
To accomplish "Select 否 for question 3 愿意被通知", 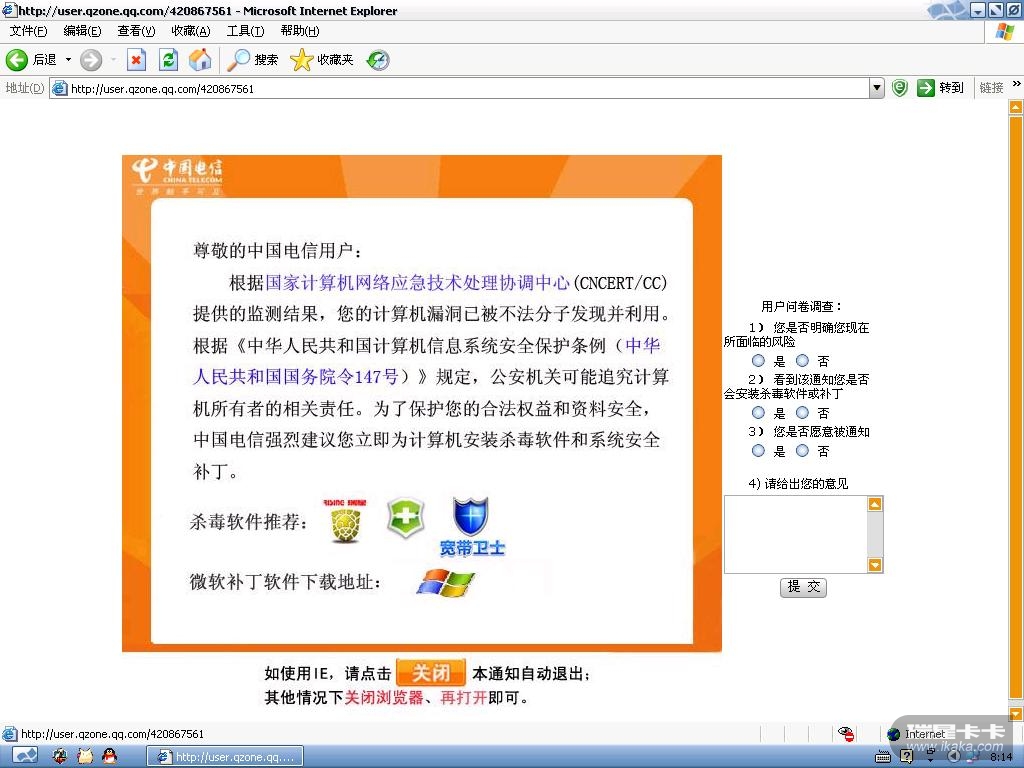I will click(x=803, y=451).
